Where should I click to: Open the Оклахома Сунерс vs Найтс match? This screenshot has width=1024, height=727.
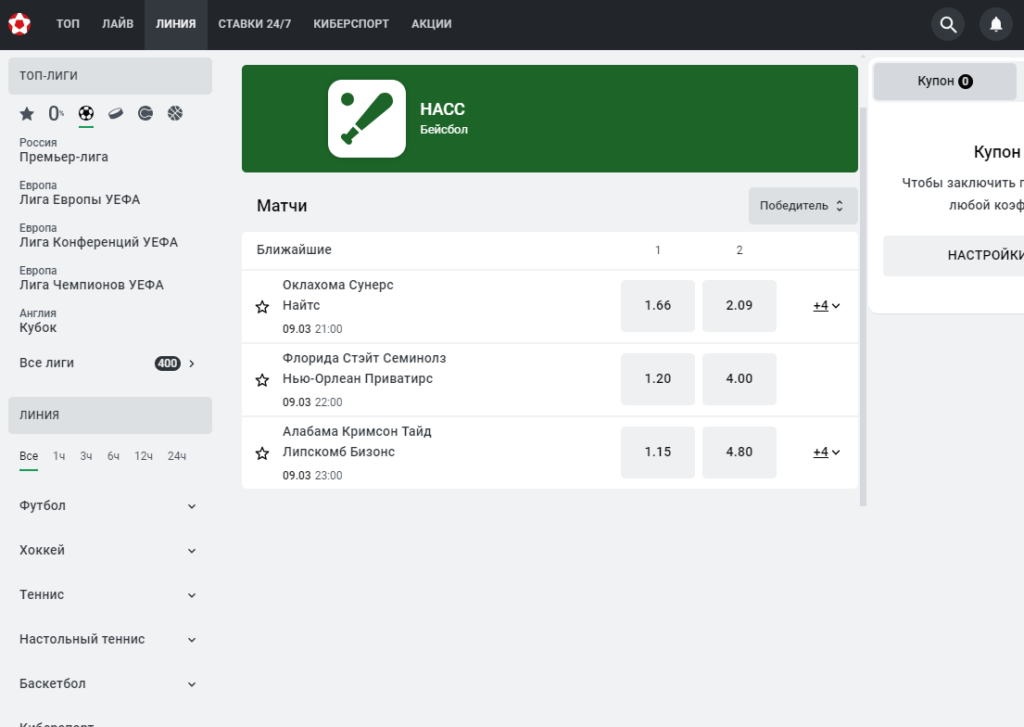click(x=338, y=295)
